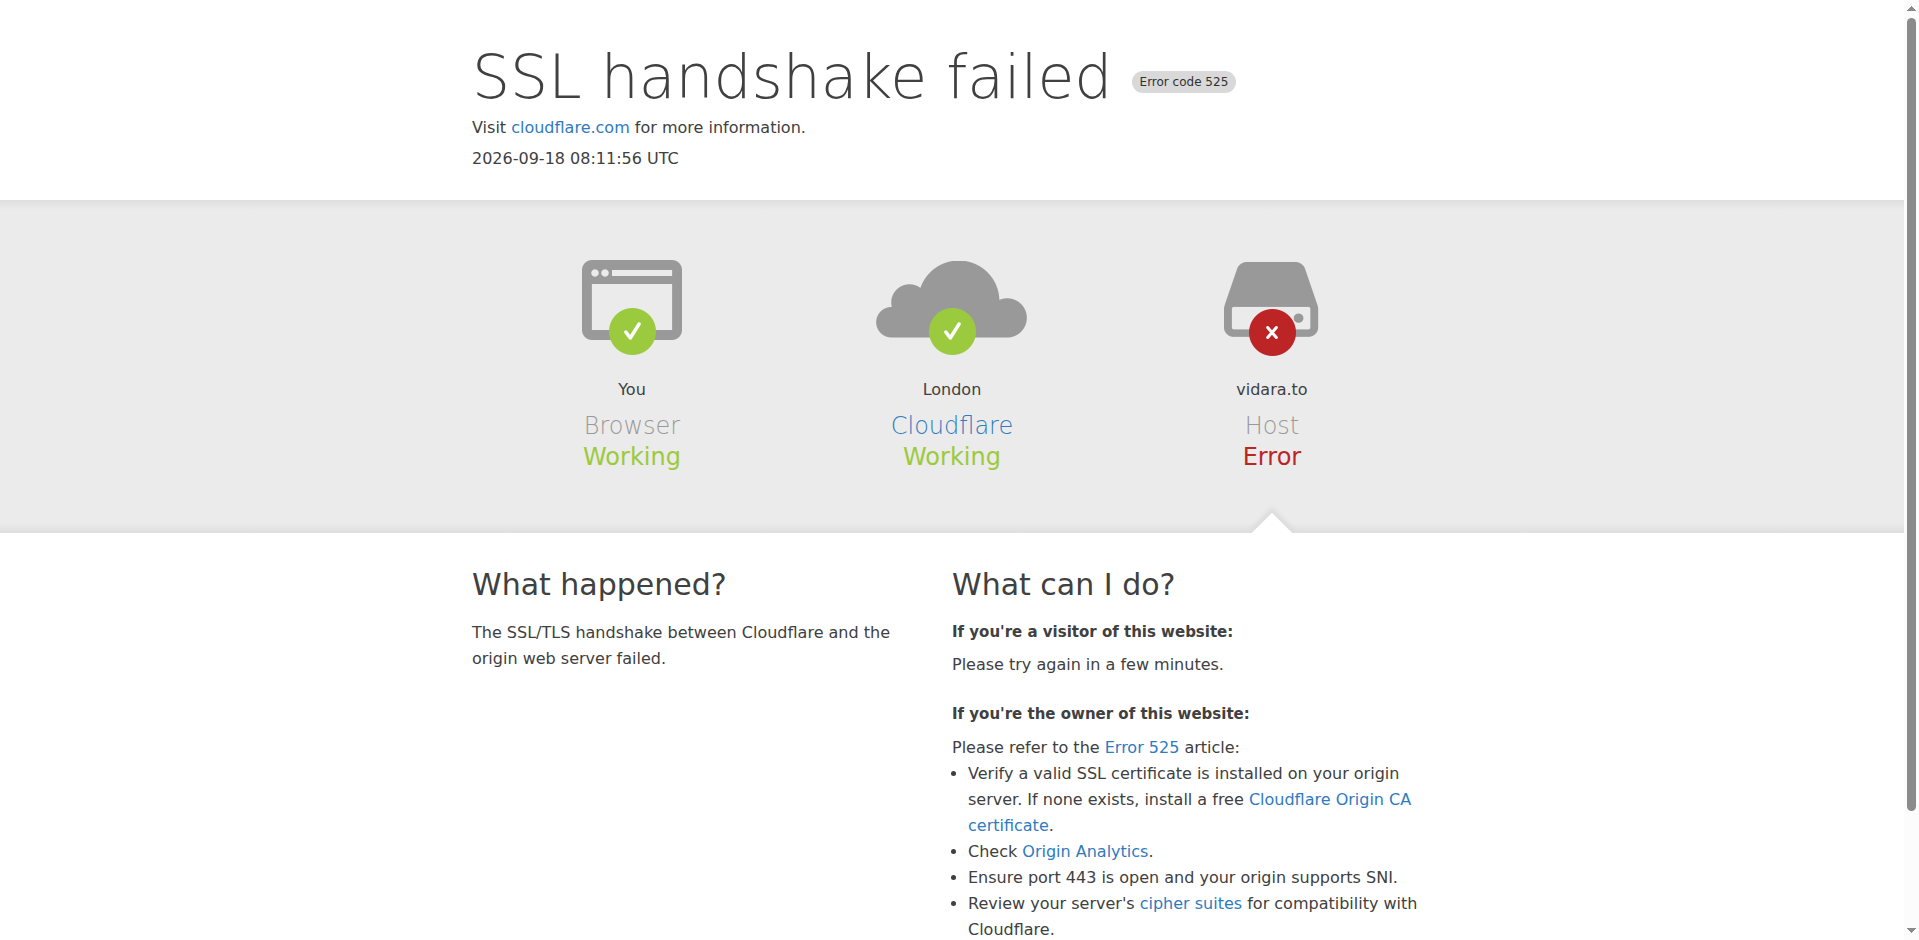Screen dimensions: 1919x940
Task: Click the green checkmark on the browser icon
Action: tap(632, 331)
